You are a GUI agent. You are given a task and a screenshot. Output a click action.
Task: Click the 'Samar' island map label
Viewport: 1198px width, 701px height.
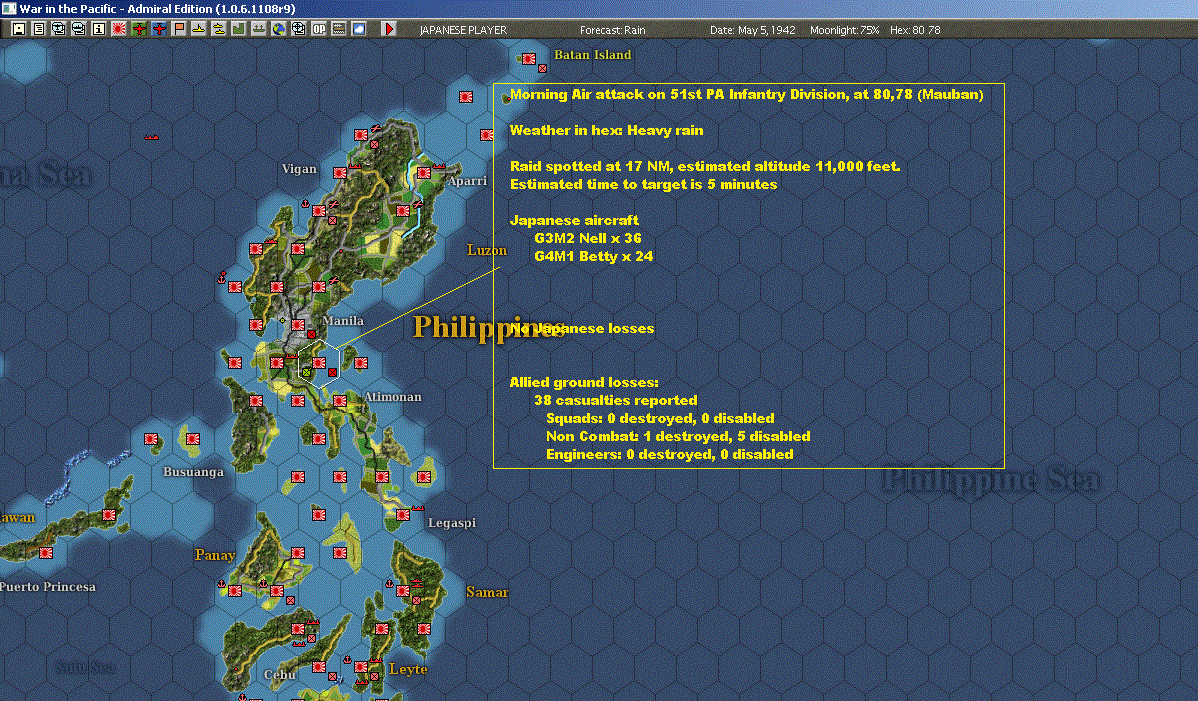click(487, 592)
